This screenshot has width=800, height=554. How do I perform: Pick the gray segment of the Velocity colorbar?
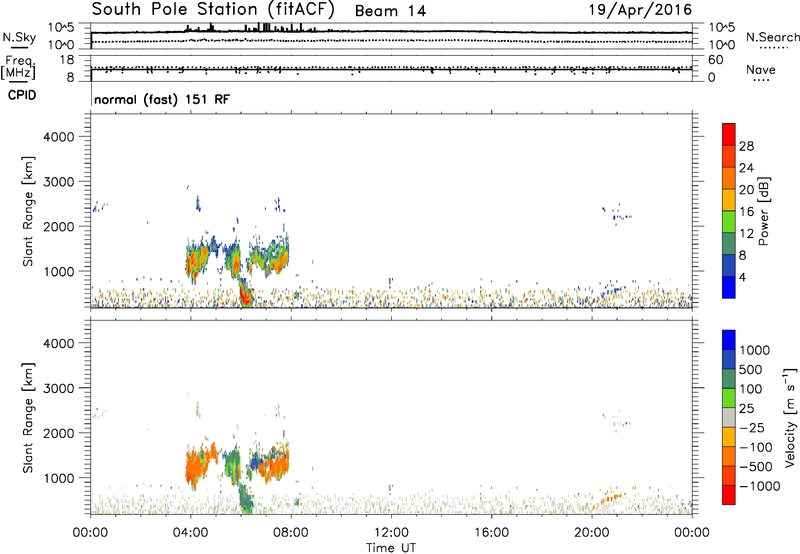[x=729, y=417]
